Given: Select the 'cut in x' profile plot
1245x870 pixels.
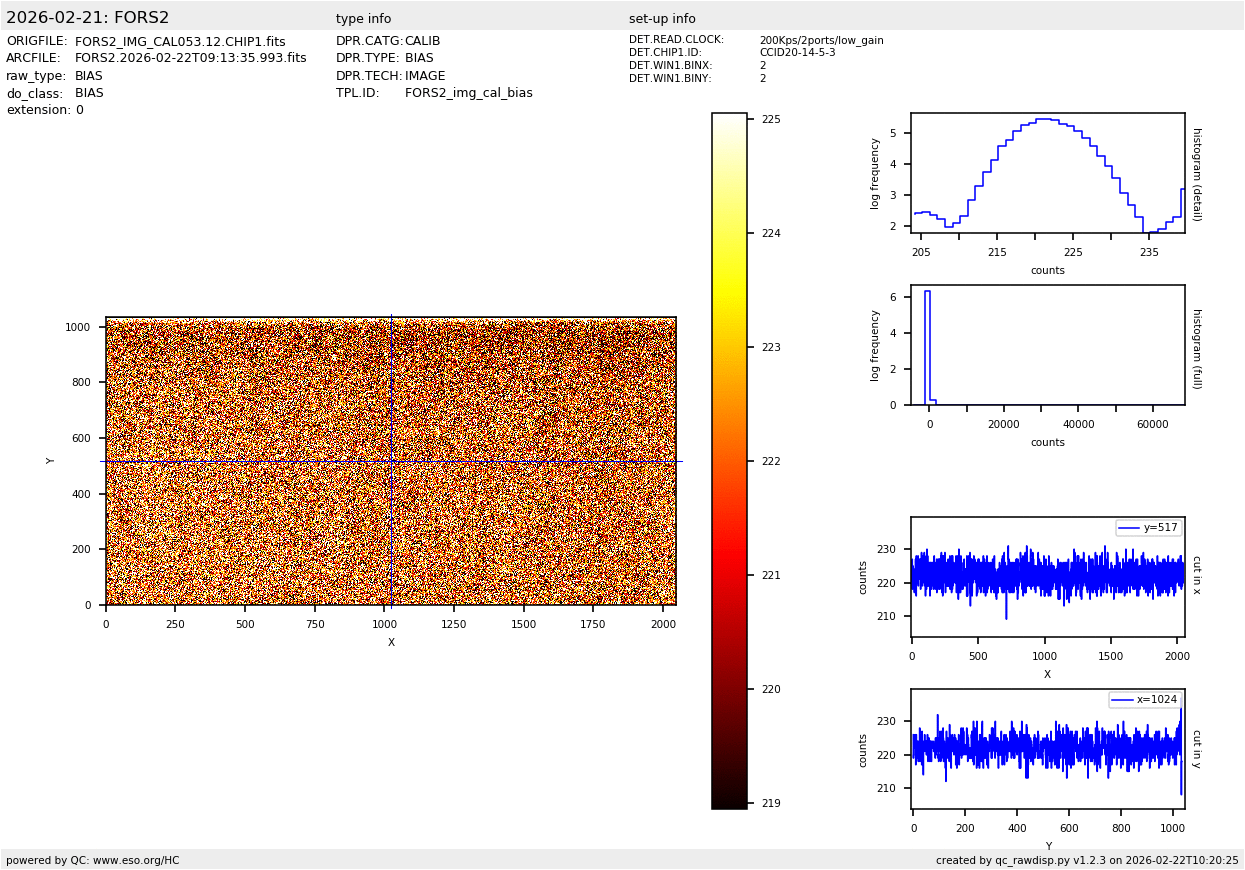Looking at the screenshot, I should [1047, 577].
